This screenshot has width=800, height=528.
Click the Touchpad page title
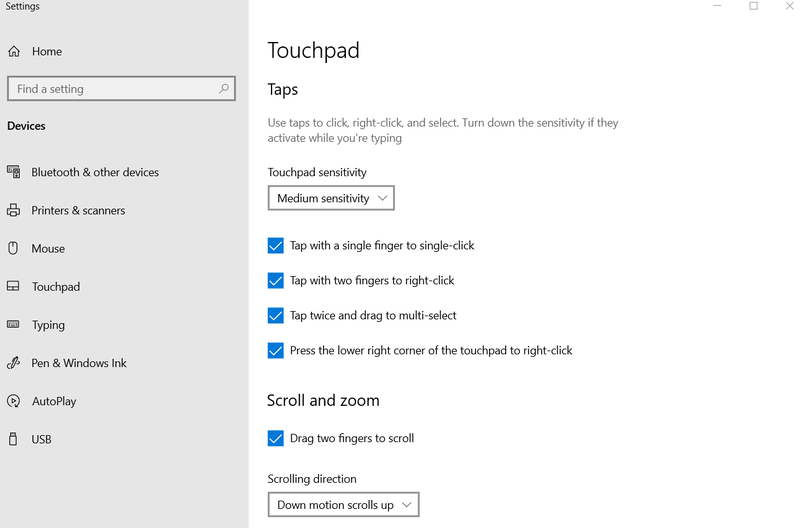313,51
